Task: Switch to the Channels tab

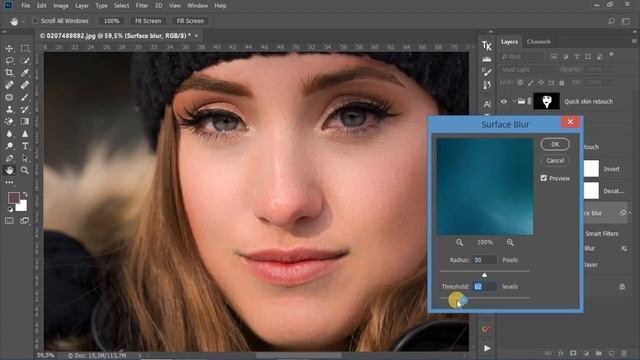Action: 538,42
